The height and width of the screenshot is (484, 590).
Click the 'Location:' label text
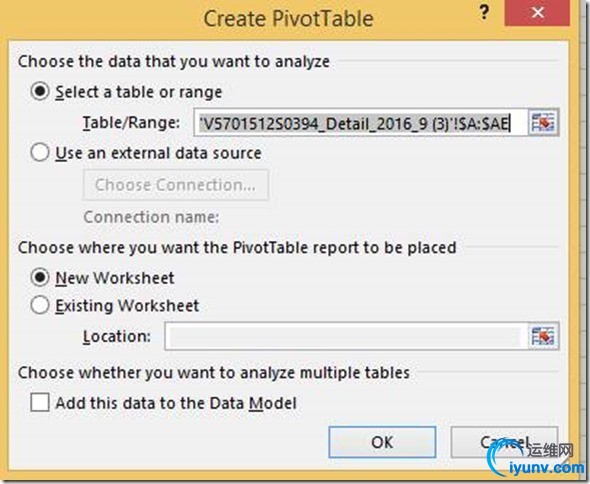tap(117, 336)
